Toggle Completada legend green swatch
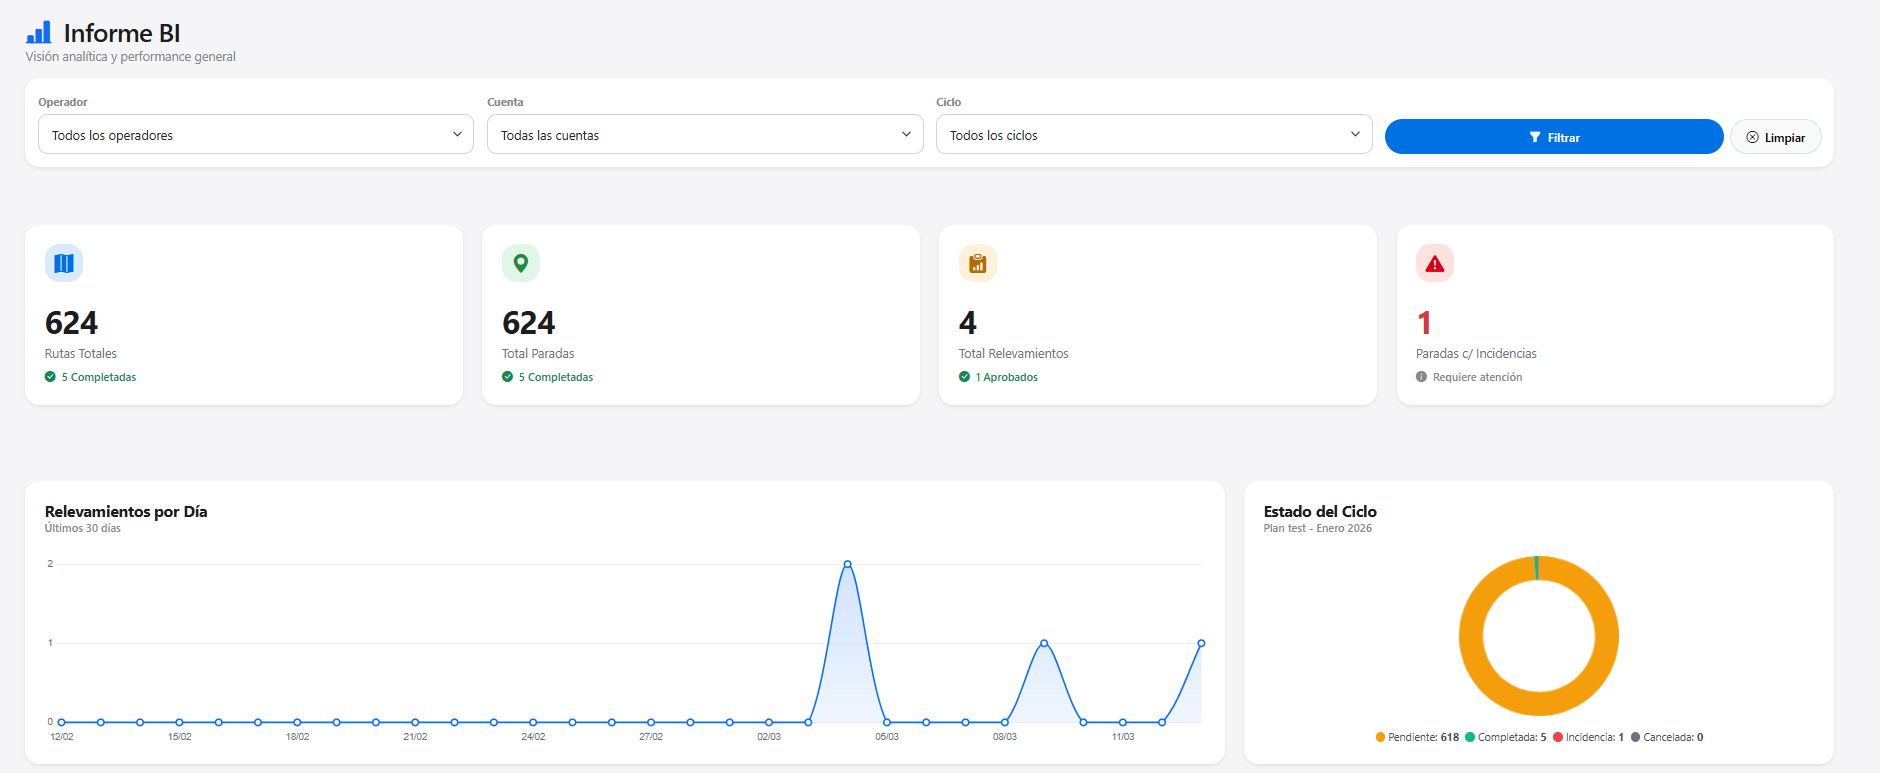 pyautogui.click(x=1470, y=737)
